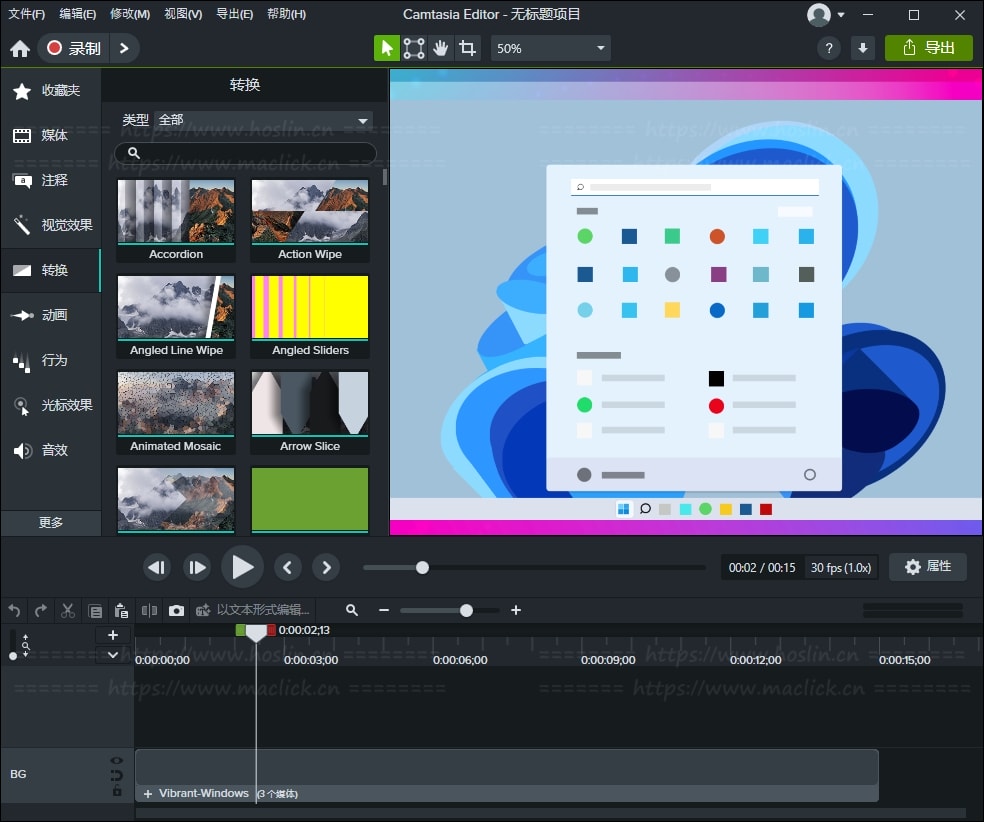Click the timeline zoom slider handle
984x822 pixels.
466,610
